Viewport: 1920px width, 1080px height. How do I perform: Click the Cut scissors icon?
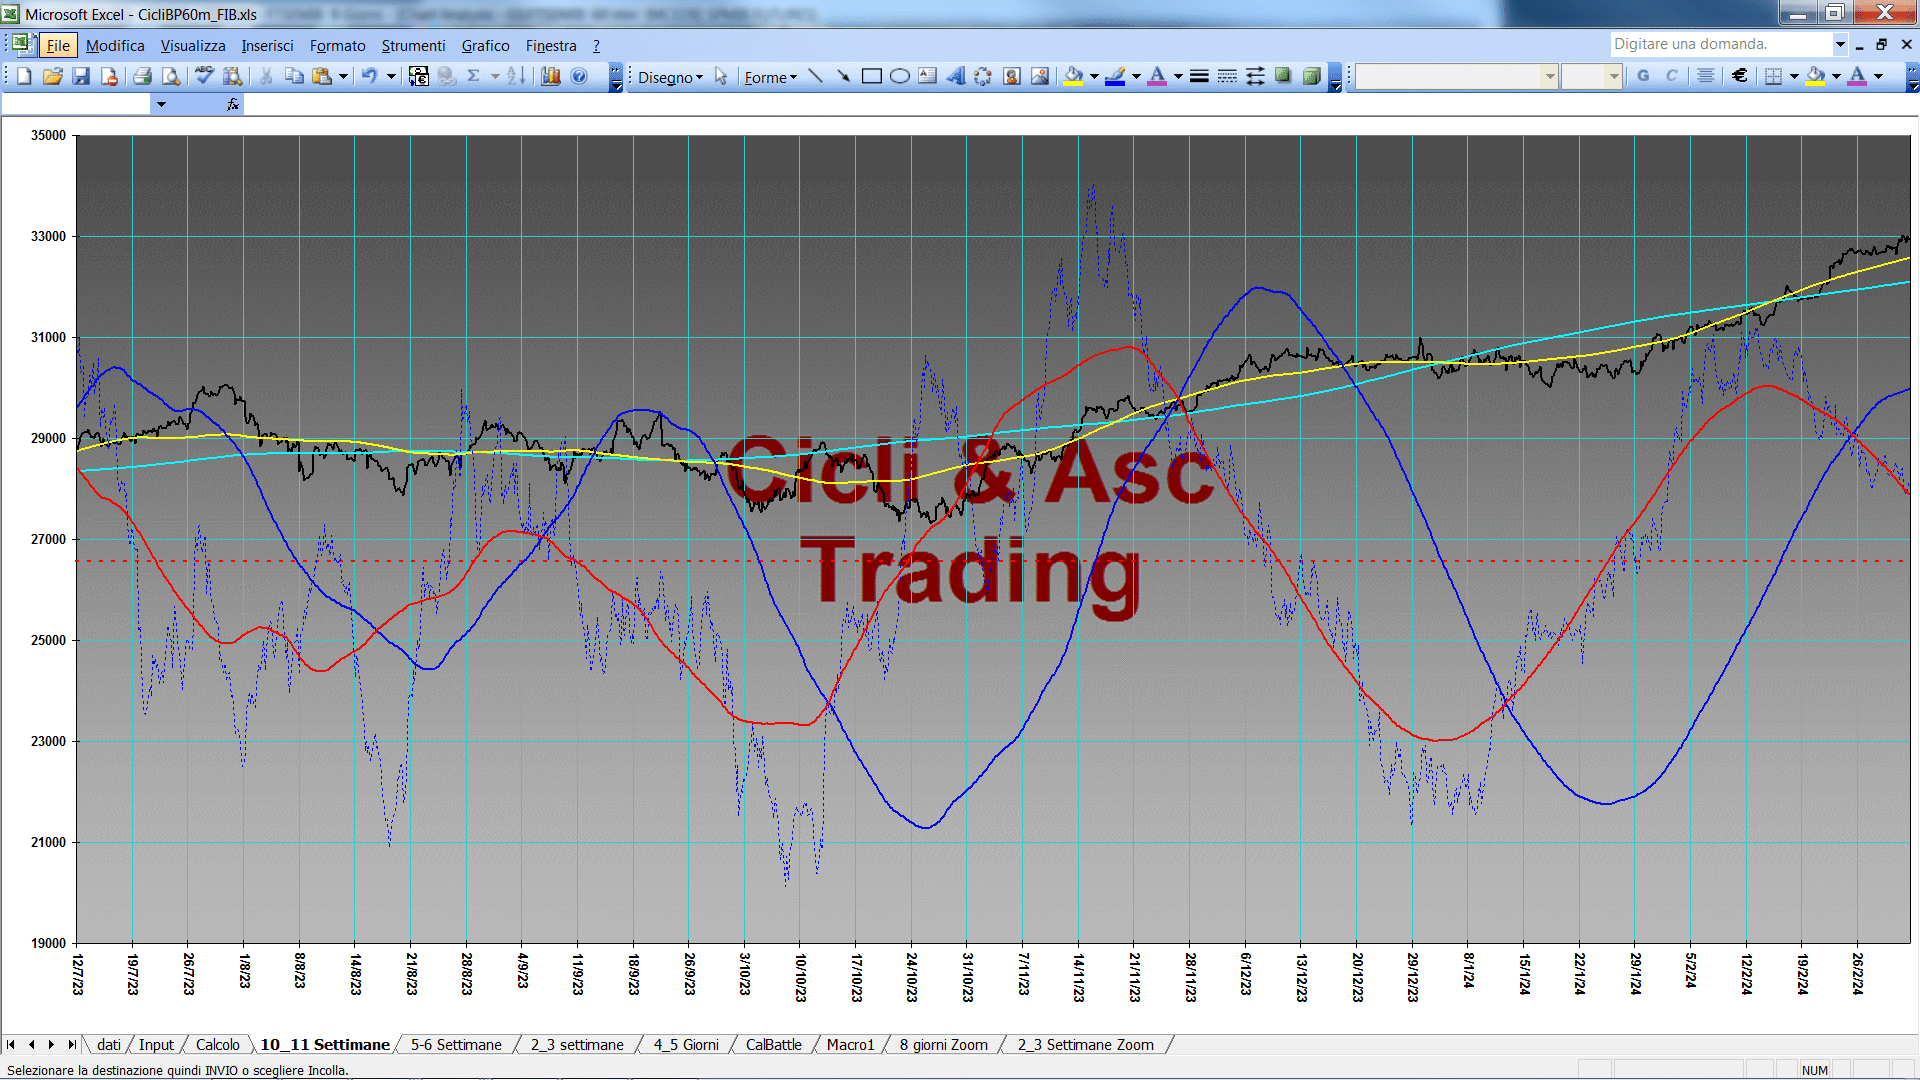tap(265, 76)
